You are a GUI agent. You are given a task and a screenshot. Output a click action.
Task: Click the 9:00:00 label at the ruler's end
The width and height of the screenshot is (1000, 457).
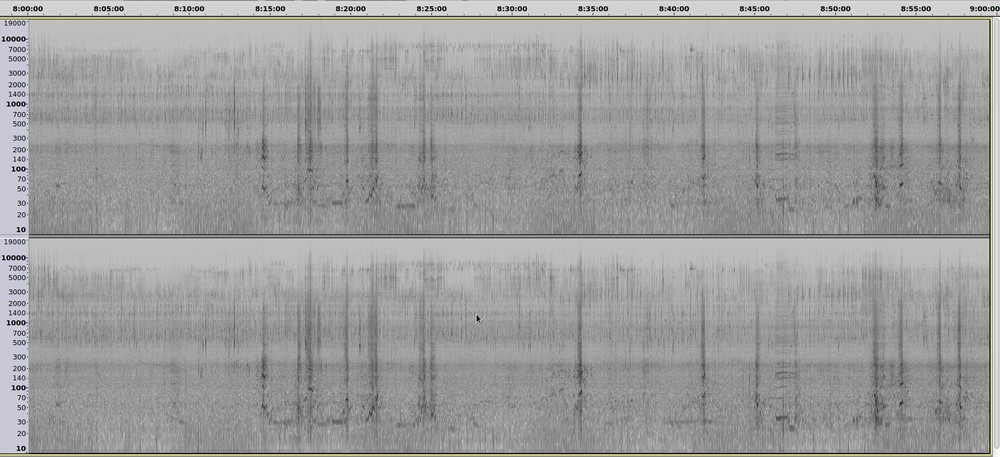[x=982, y=8]
